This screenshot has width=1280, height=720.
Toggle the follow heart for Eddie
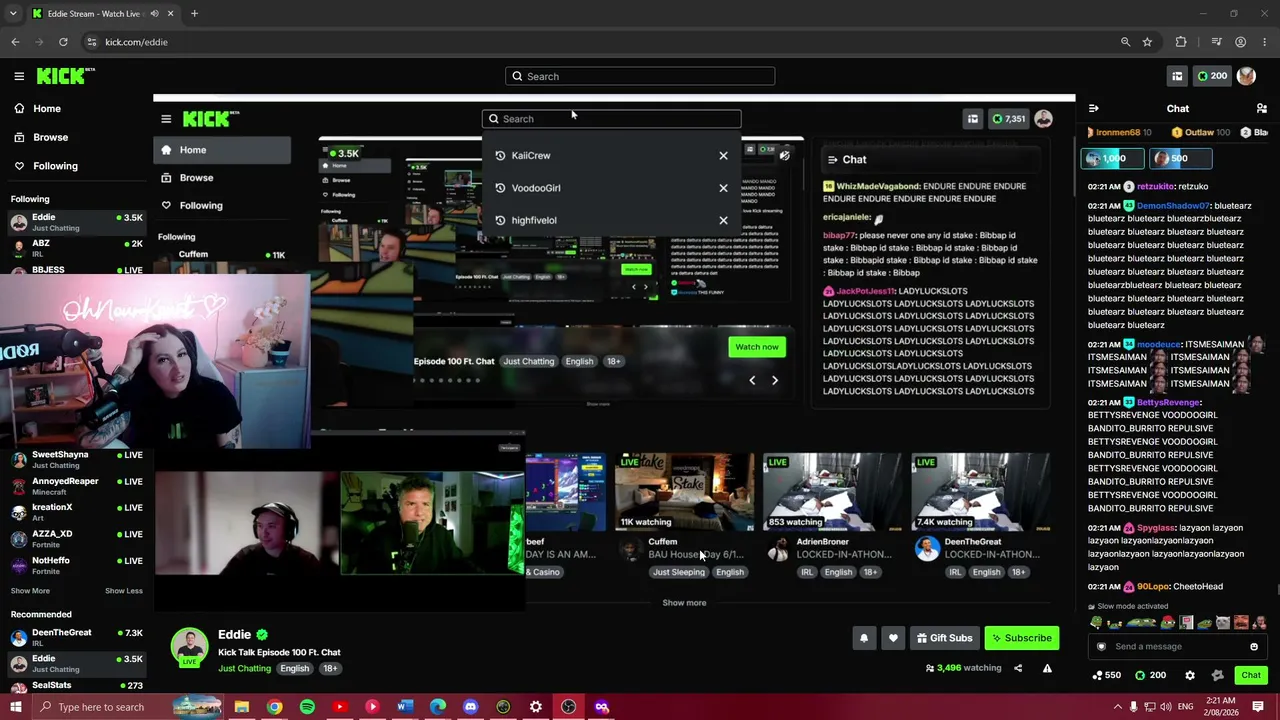pyautogui.click(x=893, y=638)
